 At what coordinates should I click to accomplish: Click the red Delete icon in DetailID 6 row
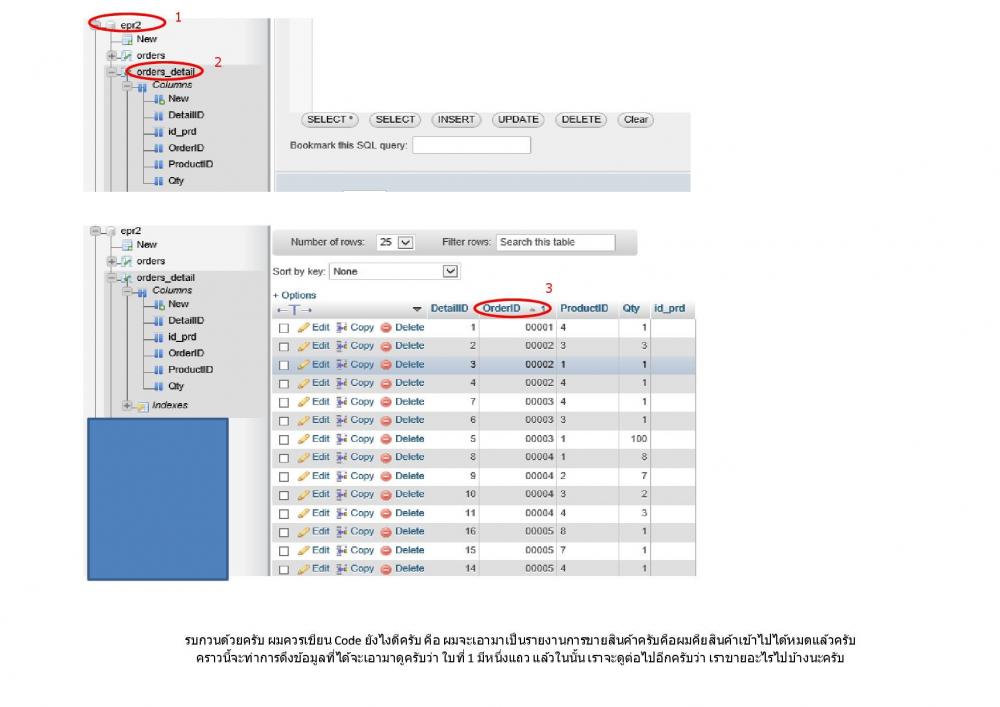pos(386,420)
